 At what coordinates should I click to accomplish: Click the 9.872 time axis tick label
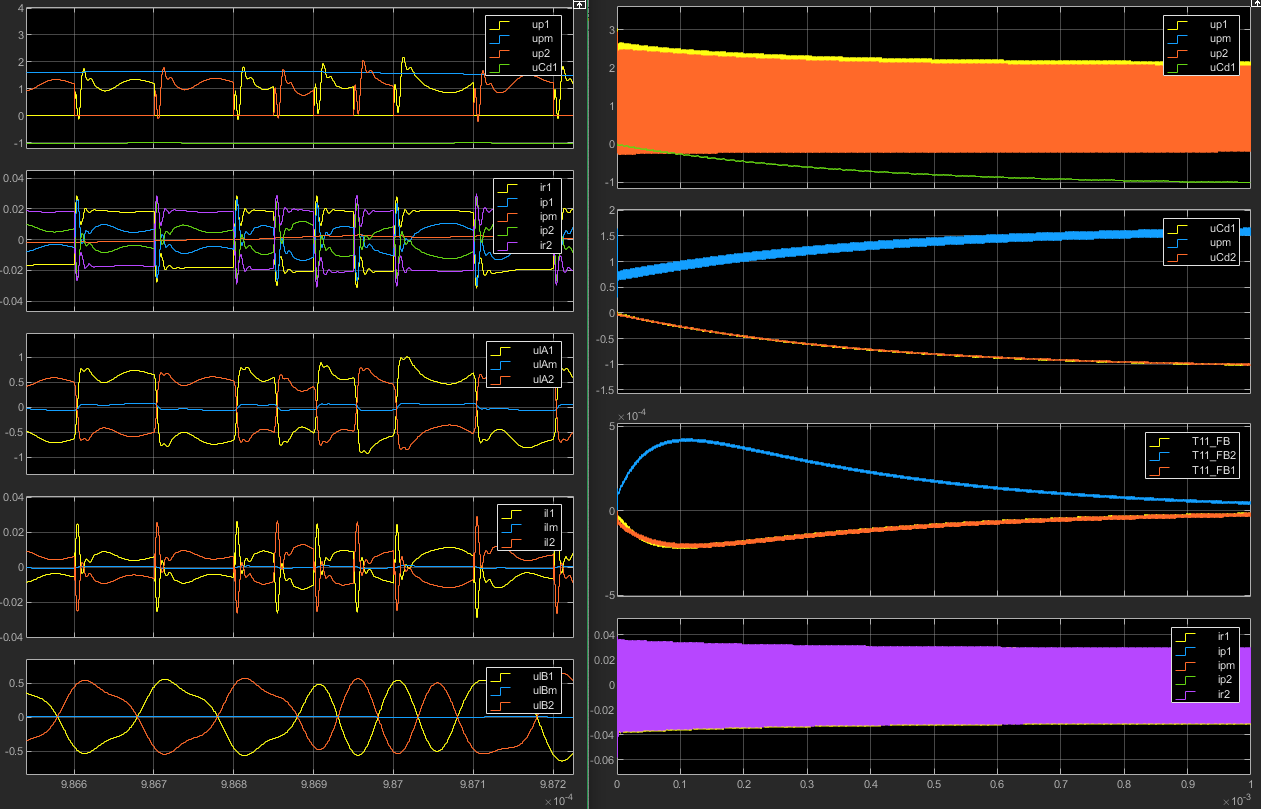tap(553, 787)
